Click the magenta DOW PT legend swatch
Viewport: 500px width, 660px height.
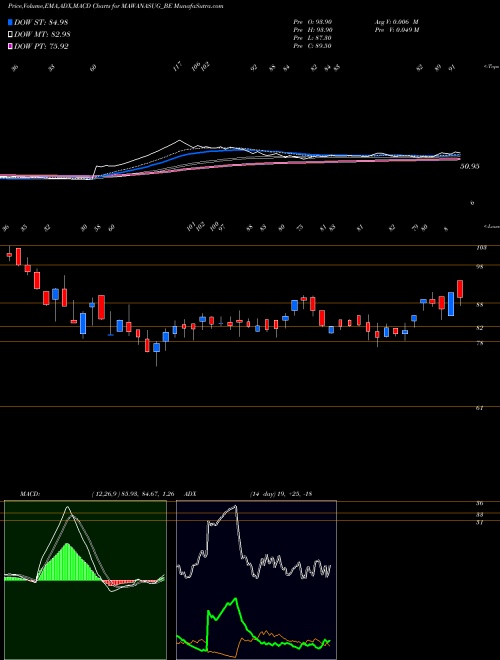click(11, 46)
